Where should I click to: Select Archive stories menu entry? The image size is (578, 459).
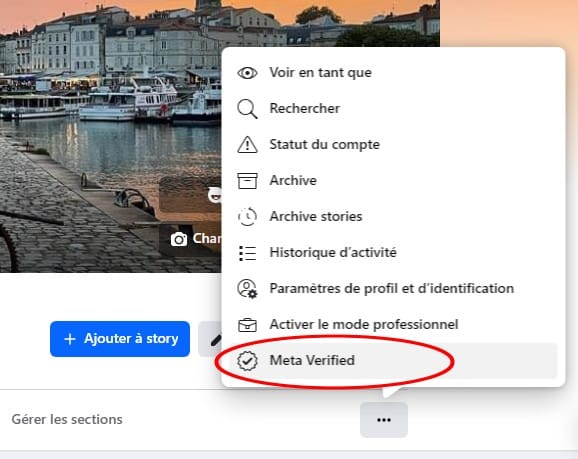pyautogui.click(x=393, y=216)
